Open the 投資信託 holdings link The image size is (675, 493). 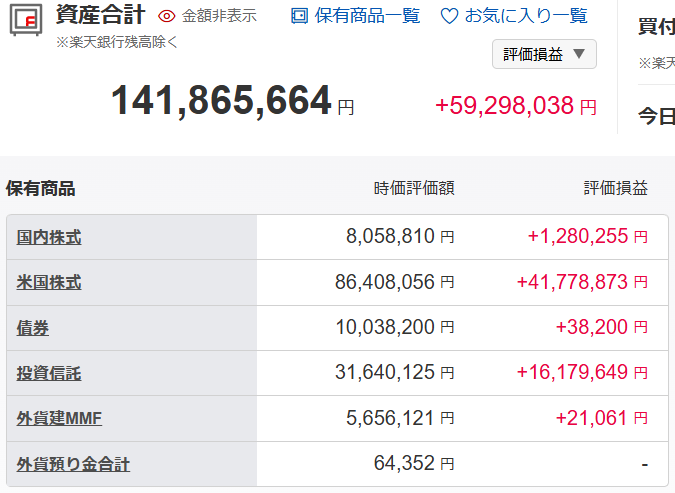[x=49, y=373]
